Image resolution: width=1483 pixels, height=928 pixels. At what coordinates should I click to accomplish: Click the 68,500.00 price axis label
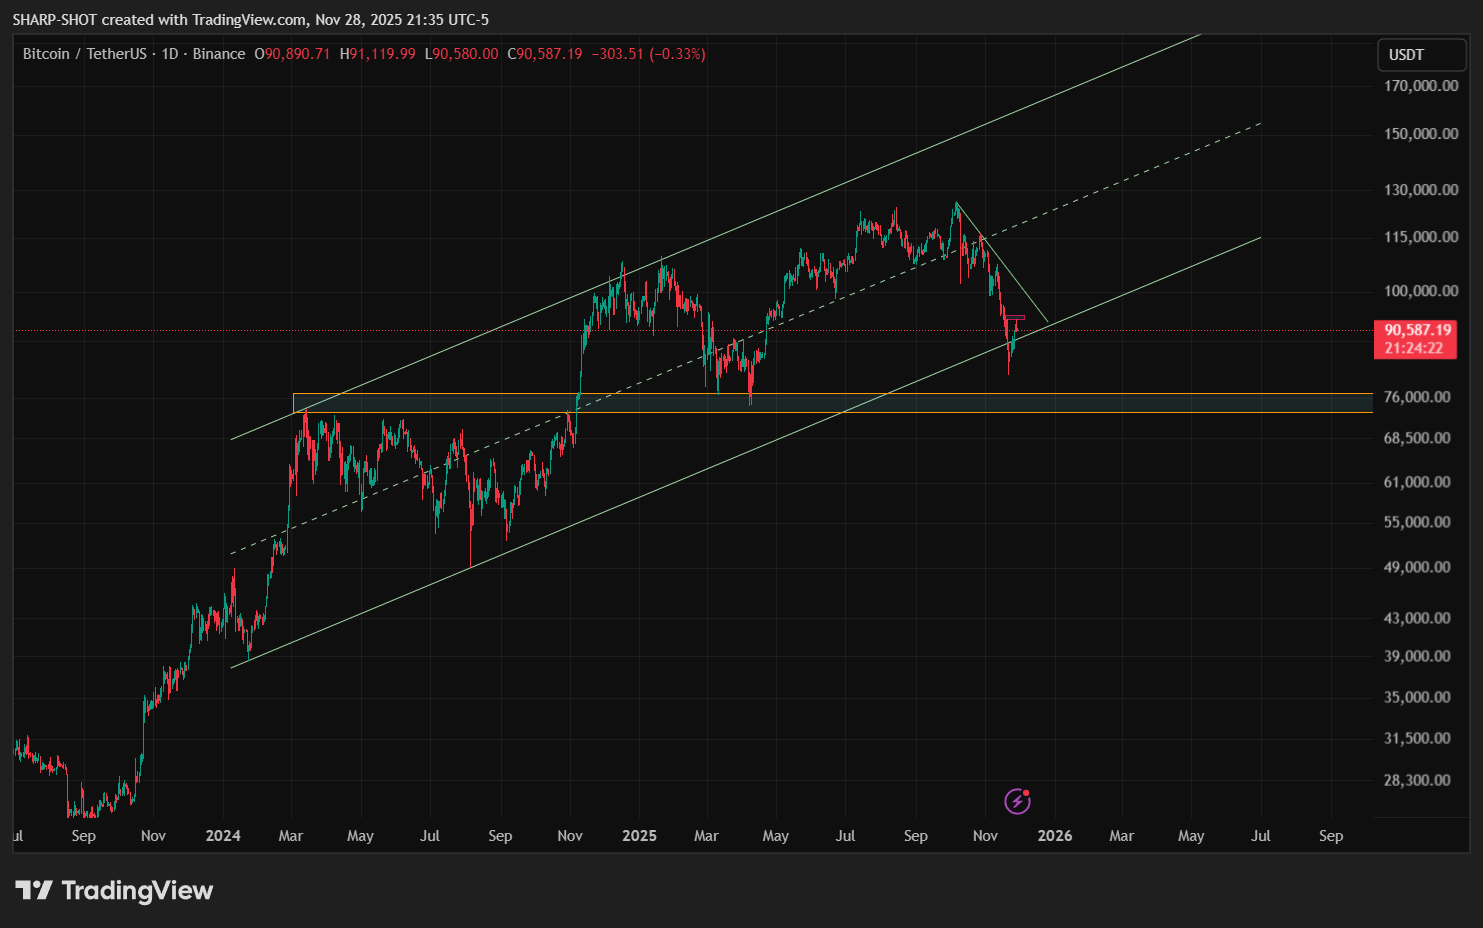[1417, 438]
